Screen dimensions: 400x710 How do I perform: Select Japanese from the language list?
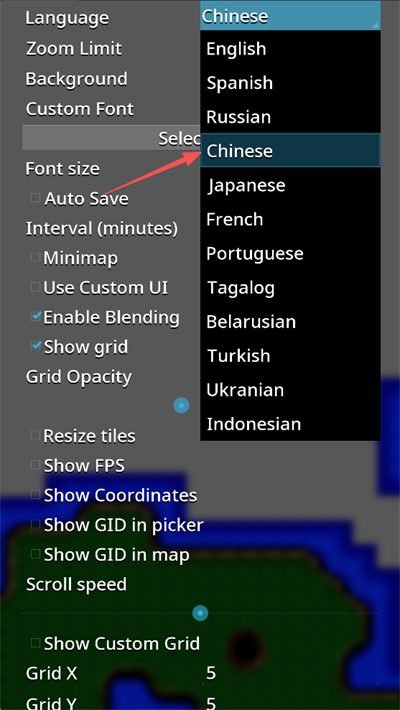pos(290,185)
